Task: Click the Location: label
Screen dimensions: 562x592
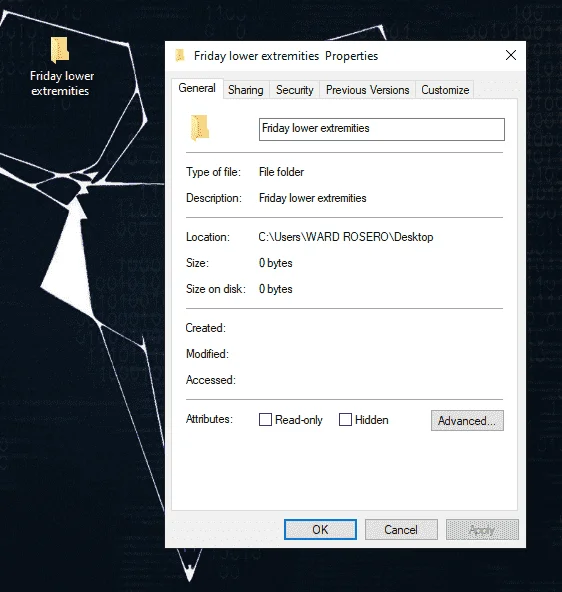Action: coord(208,237)
